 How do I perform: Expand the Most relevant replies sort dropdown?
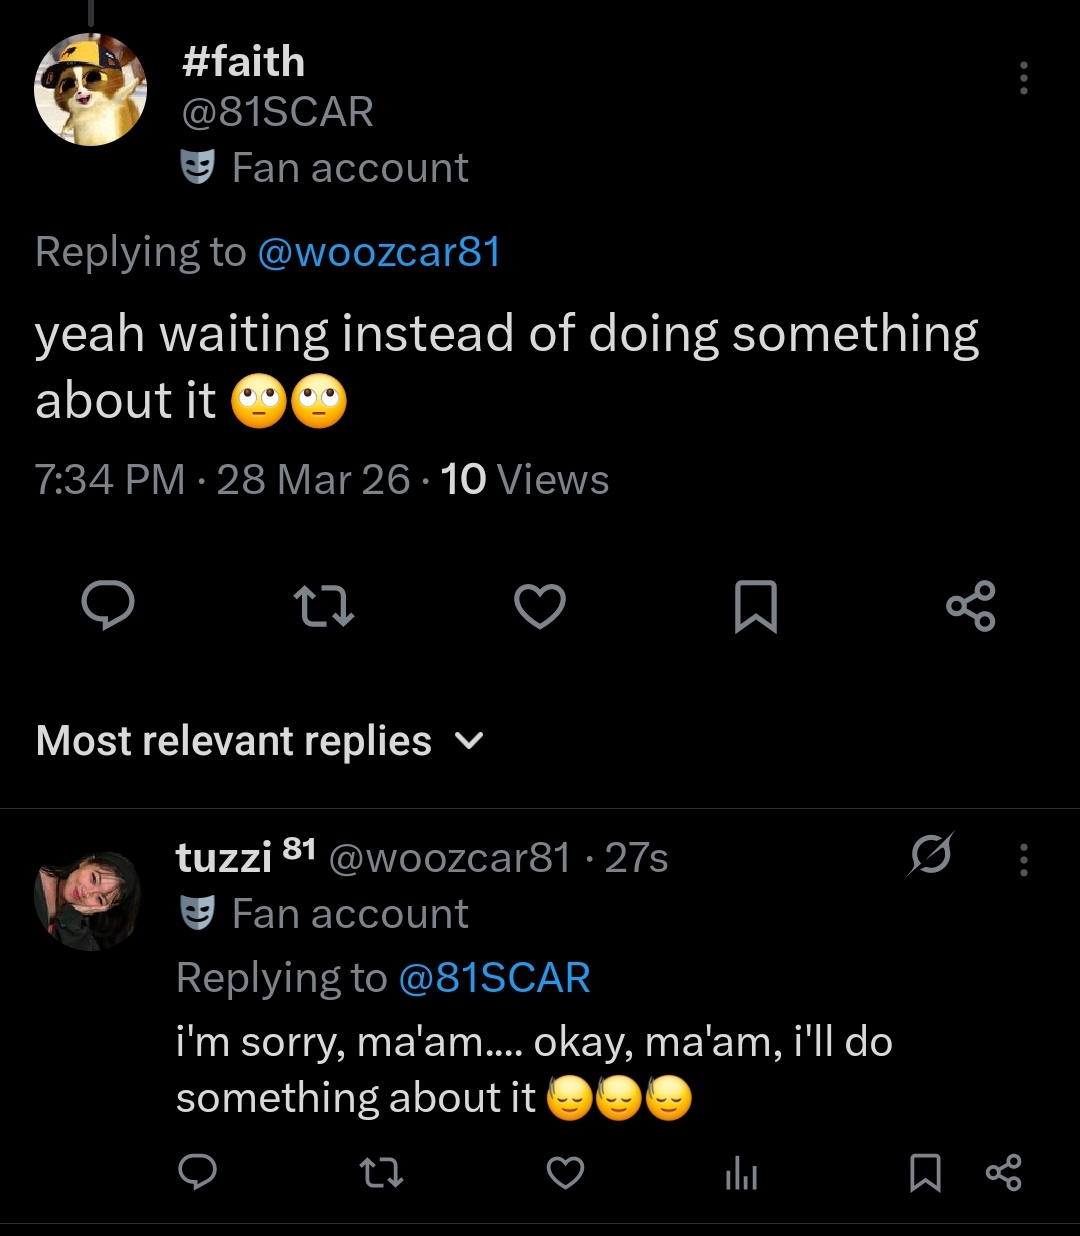point(468,741)
